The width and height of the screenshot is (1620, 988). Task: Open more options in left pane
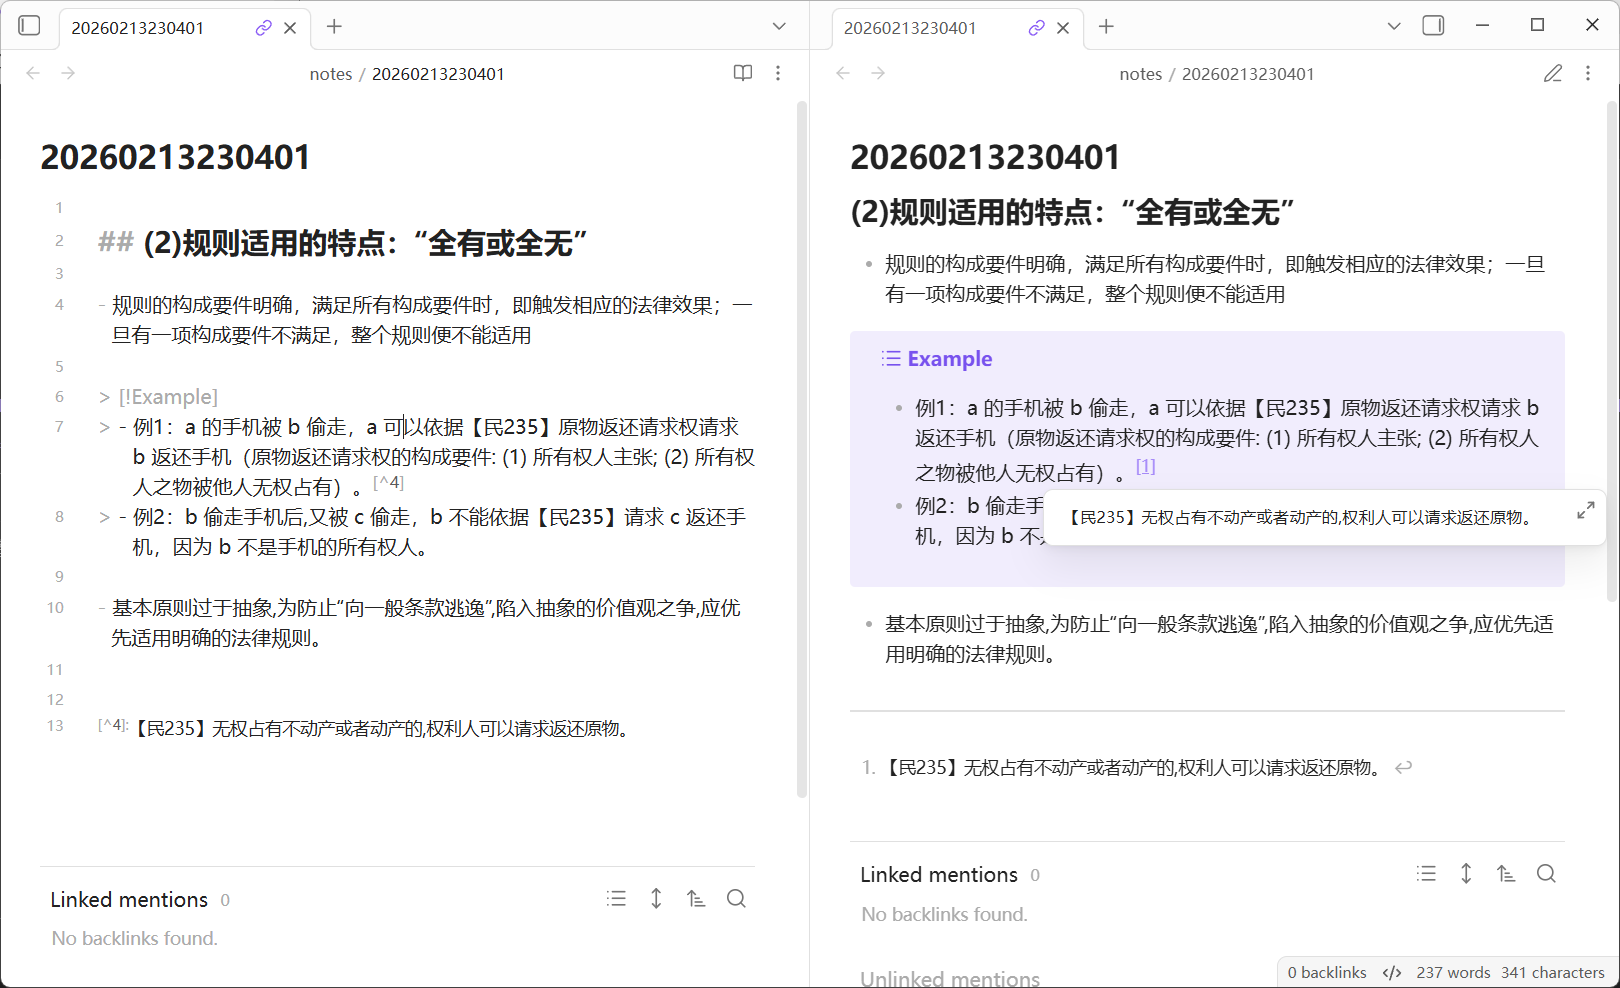778,73
